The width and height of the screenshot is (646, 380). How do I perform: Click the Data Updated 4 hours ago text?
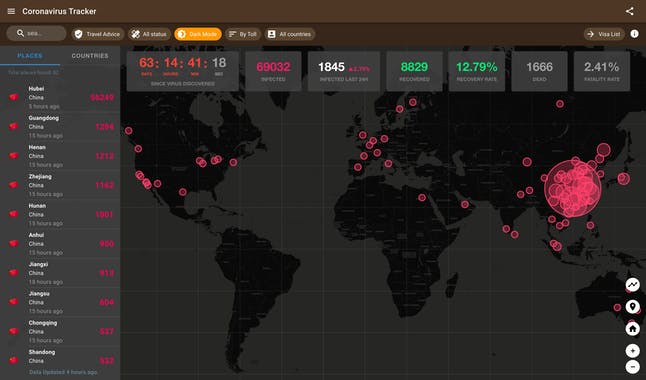coord(63,372)
